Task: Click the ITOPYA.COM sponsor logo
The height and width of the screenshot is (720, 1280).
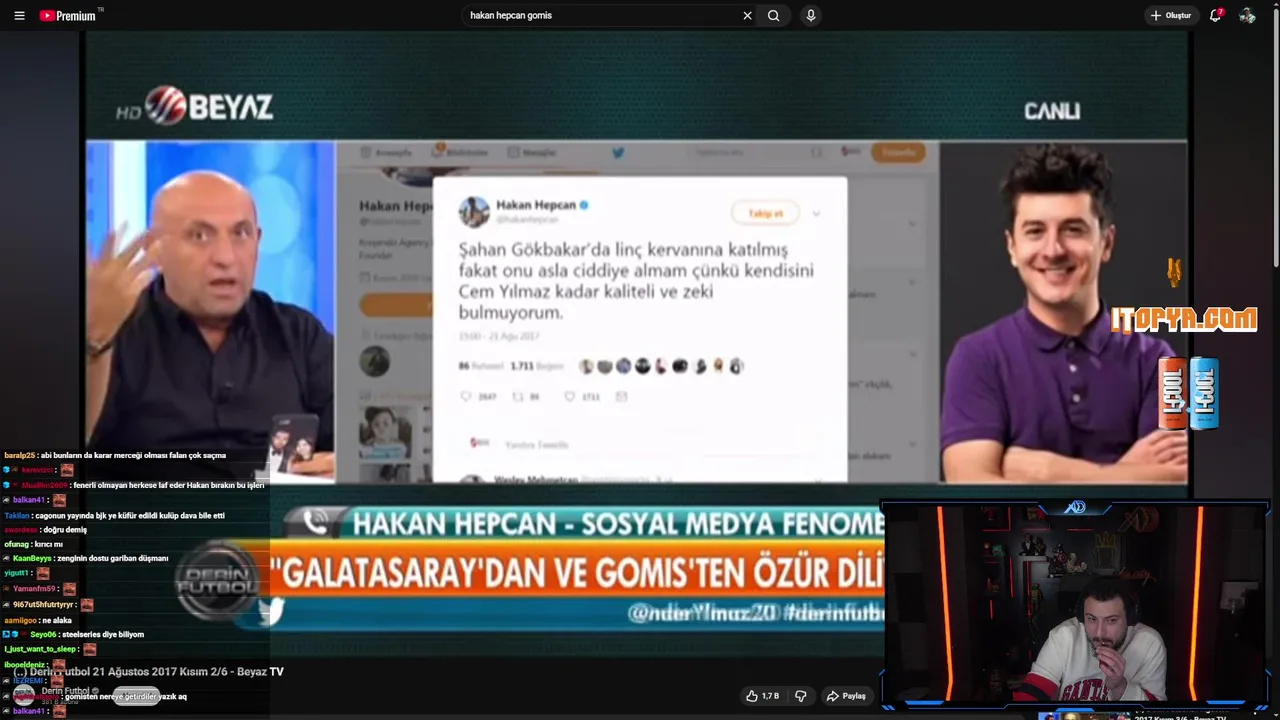Action: point(1184,319)
